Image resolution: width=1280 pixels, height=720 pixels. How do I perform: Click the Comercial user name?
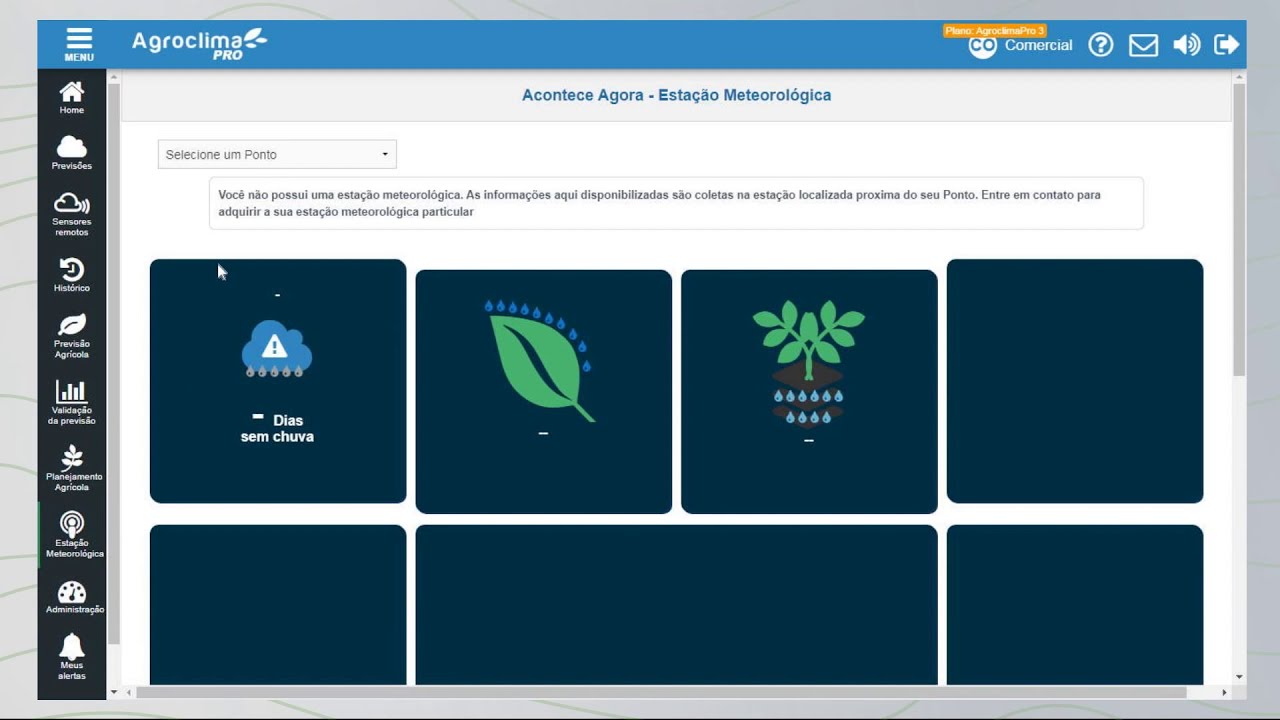[1038, 45]
